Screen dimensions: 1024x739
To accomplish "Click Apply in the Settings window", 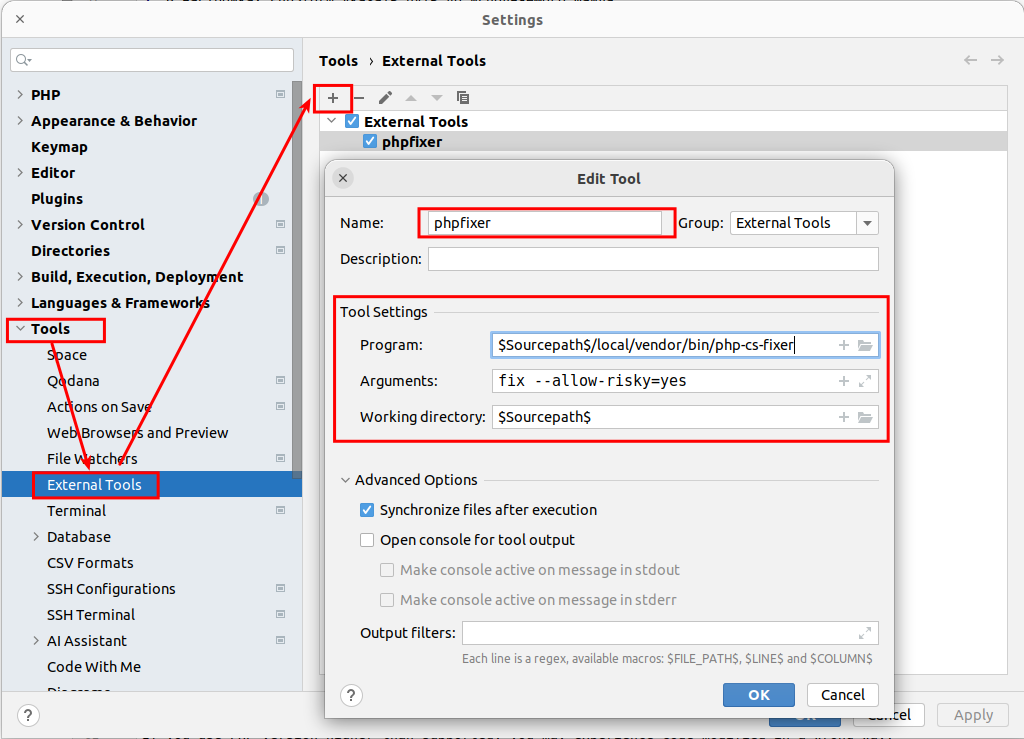I will pyautogui.click(x=972, y=715).
